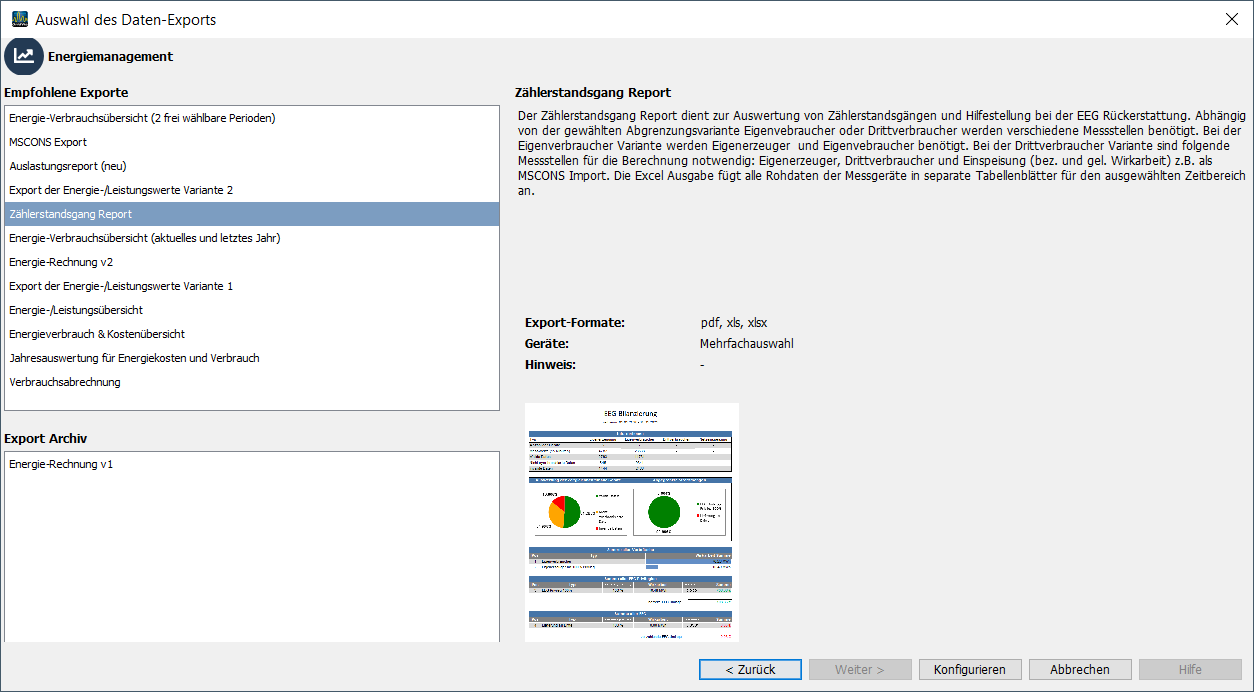Image resolution: width=1254 pixels, height=692 pixels.
Task: Click the application icon in title bar
Action: pos(19,19)
